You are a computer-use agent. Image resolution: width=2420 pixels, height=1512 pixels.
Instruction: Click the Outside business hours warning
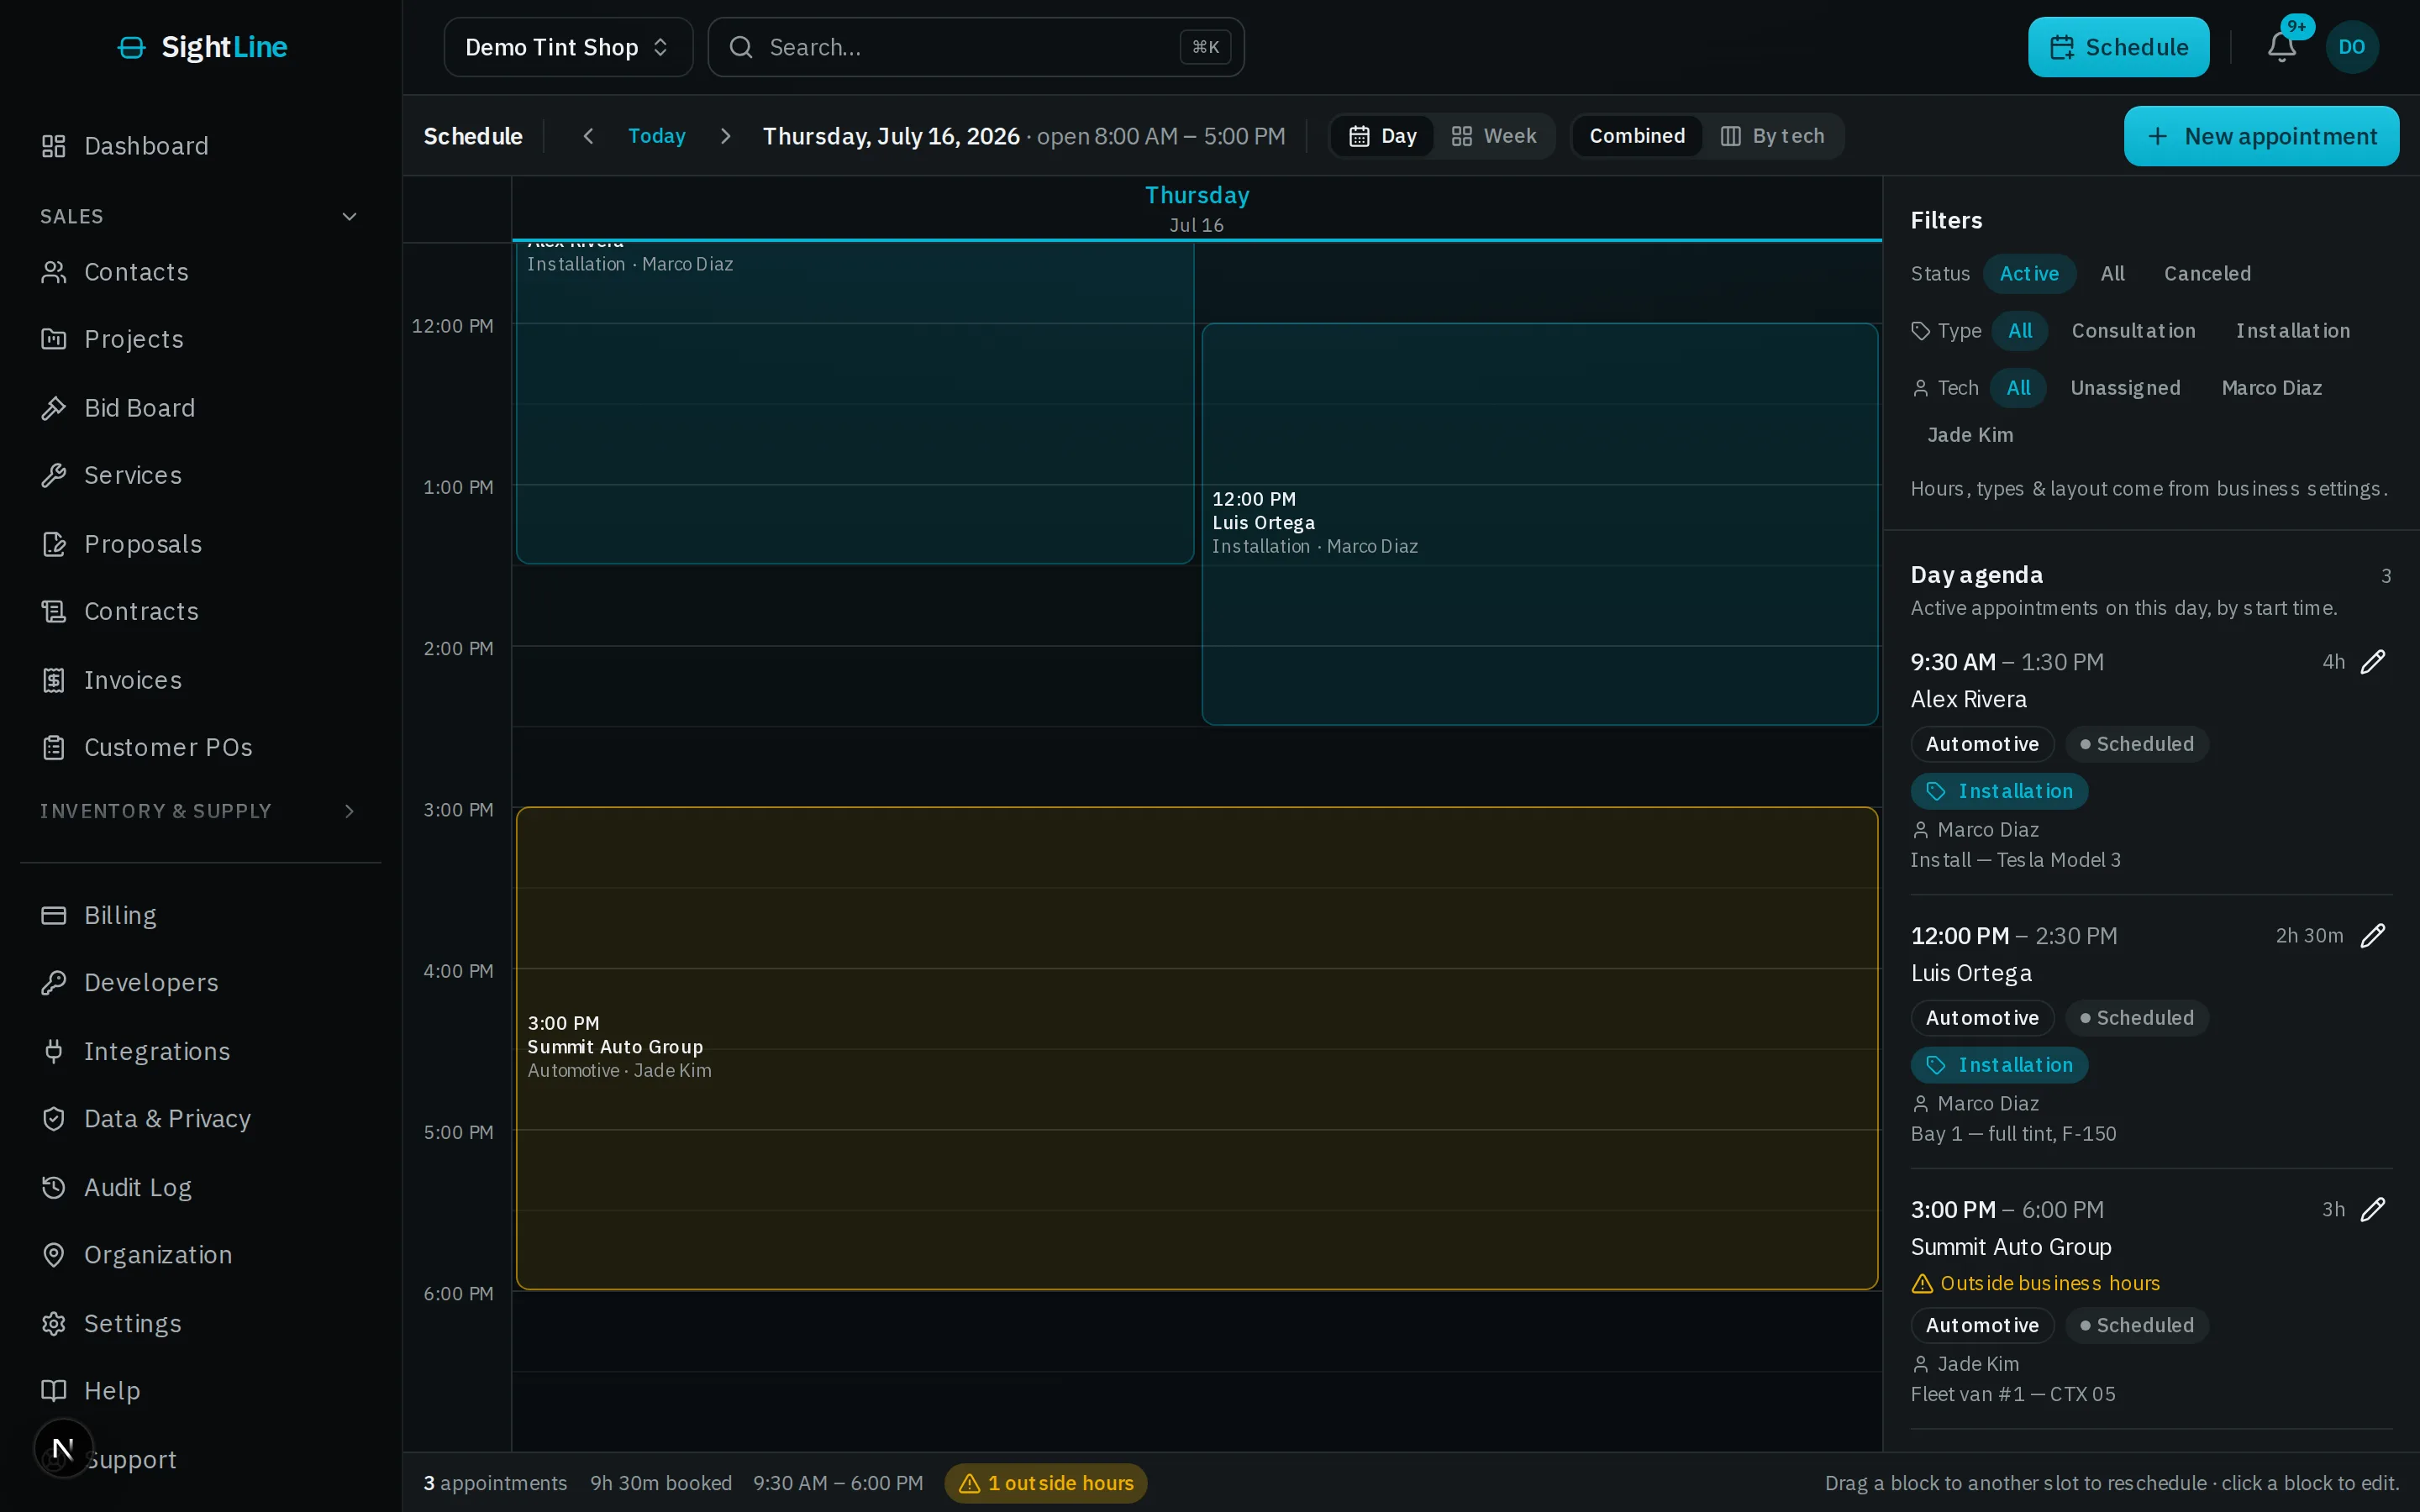click(x=2035, y=1283)
